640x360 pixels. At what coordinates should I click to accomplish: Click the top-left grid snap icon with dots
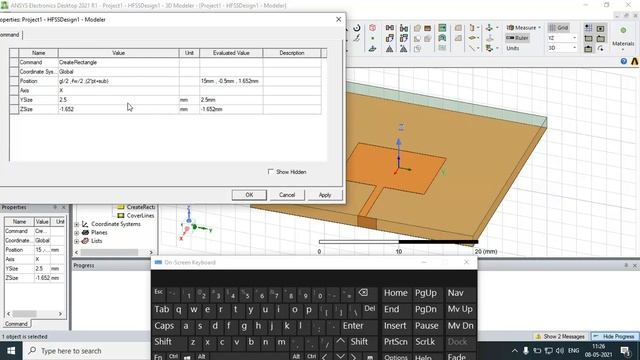tap(588, 28)
